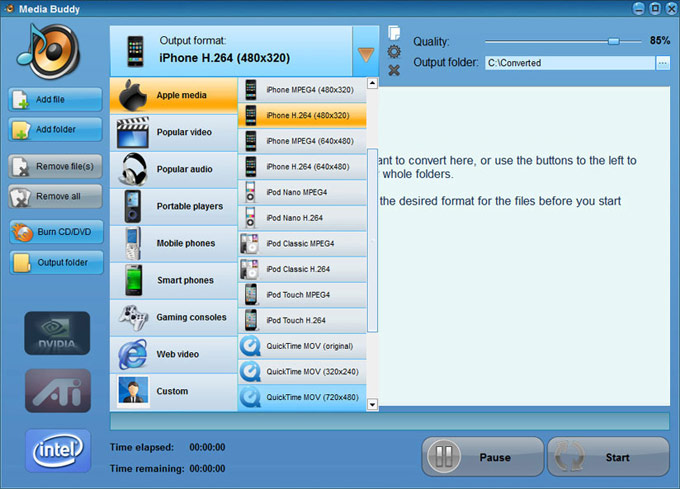Click the Add file button
Image resolution: width=680 pixels, height=489 pixels.
click(x=56, y=99)
